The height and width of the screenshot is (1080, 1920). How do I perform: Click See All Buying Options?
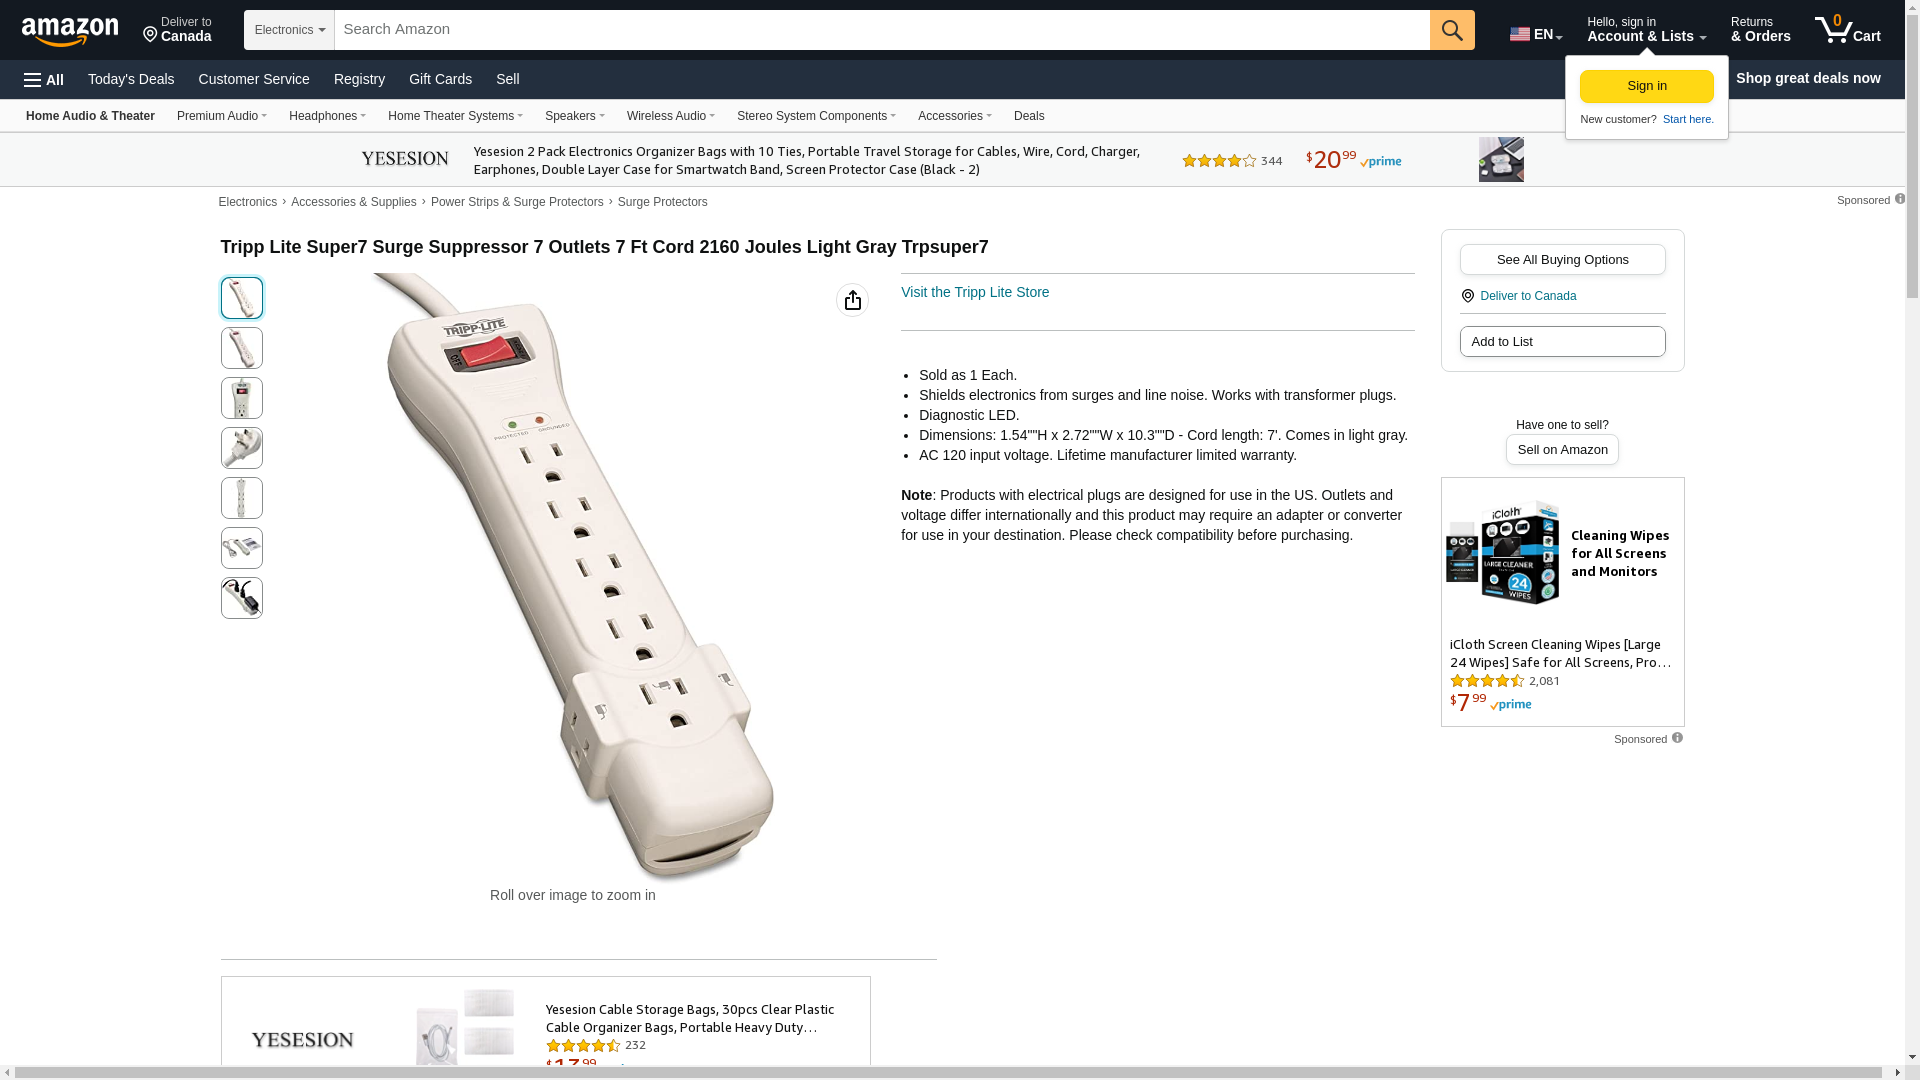[x=1562, y=260]
